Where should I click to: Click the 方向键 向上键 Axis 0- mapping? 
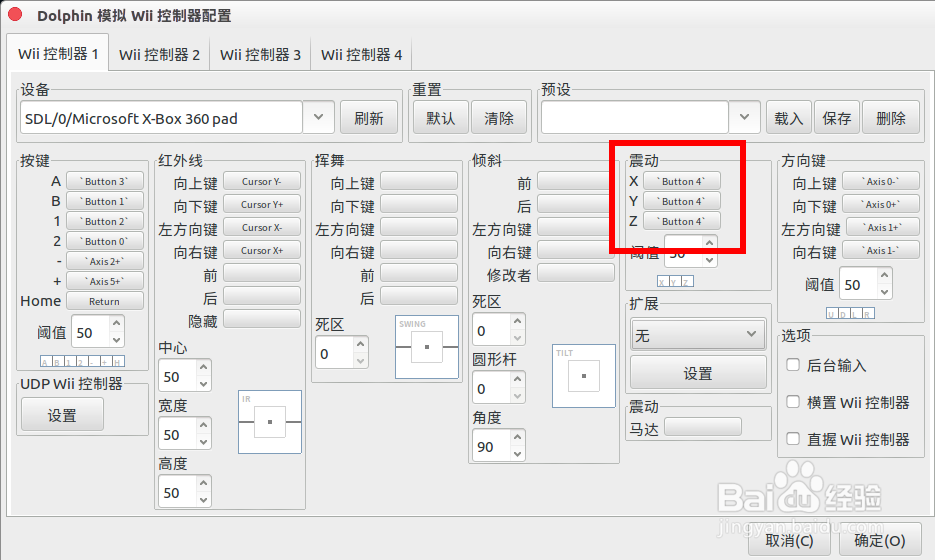point(880,181)
